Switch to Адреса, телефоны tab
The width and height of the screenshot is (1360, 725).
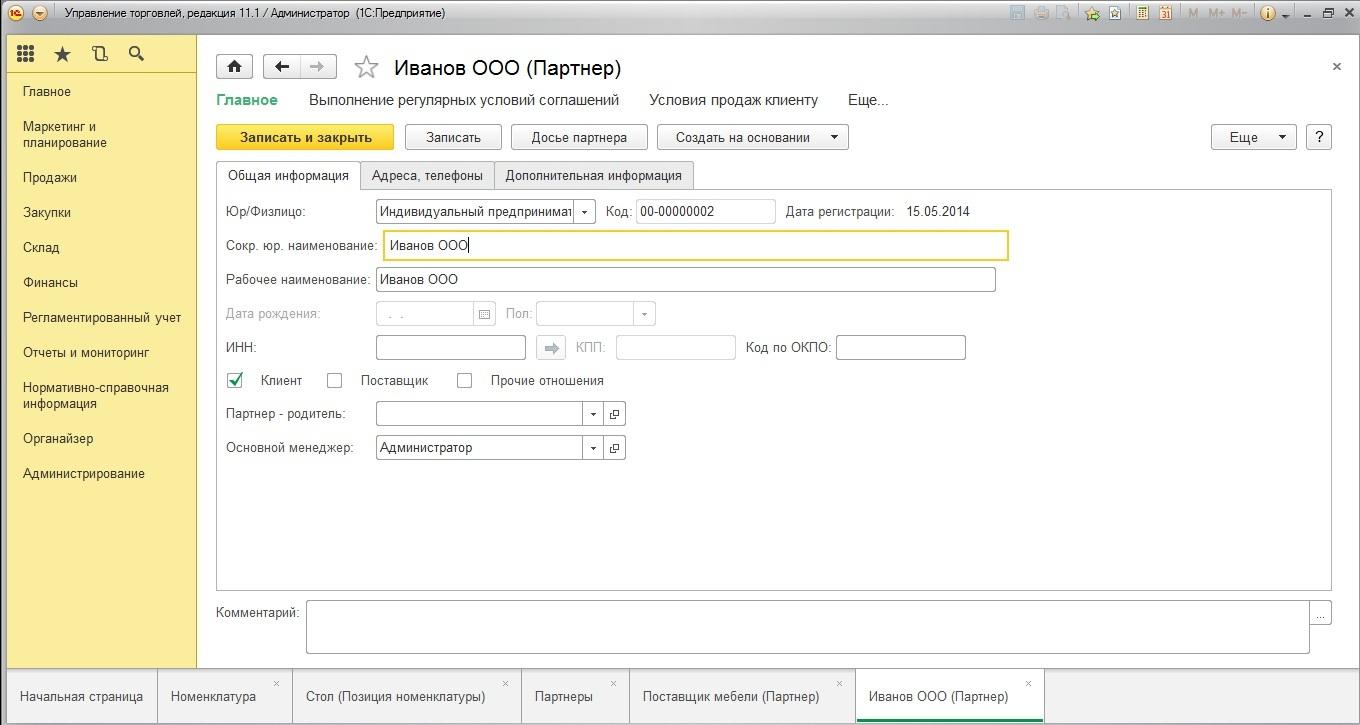click(x=427, y=175)
